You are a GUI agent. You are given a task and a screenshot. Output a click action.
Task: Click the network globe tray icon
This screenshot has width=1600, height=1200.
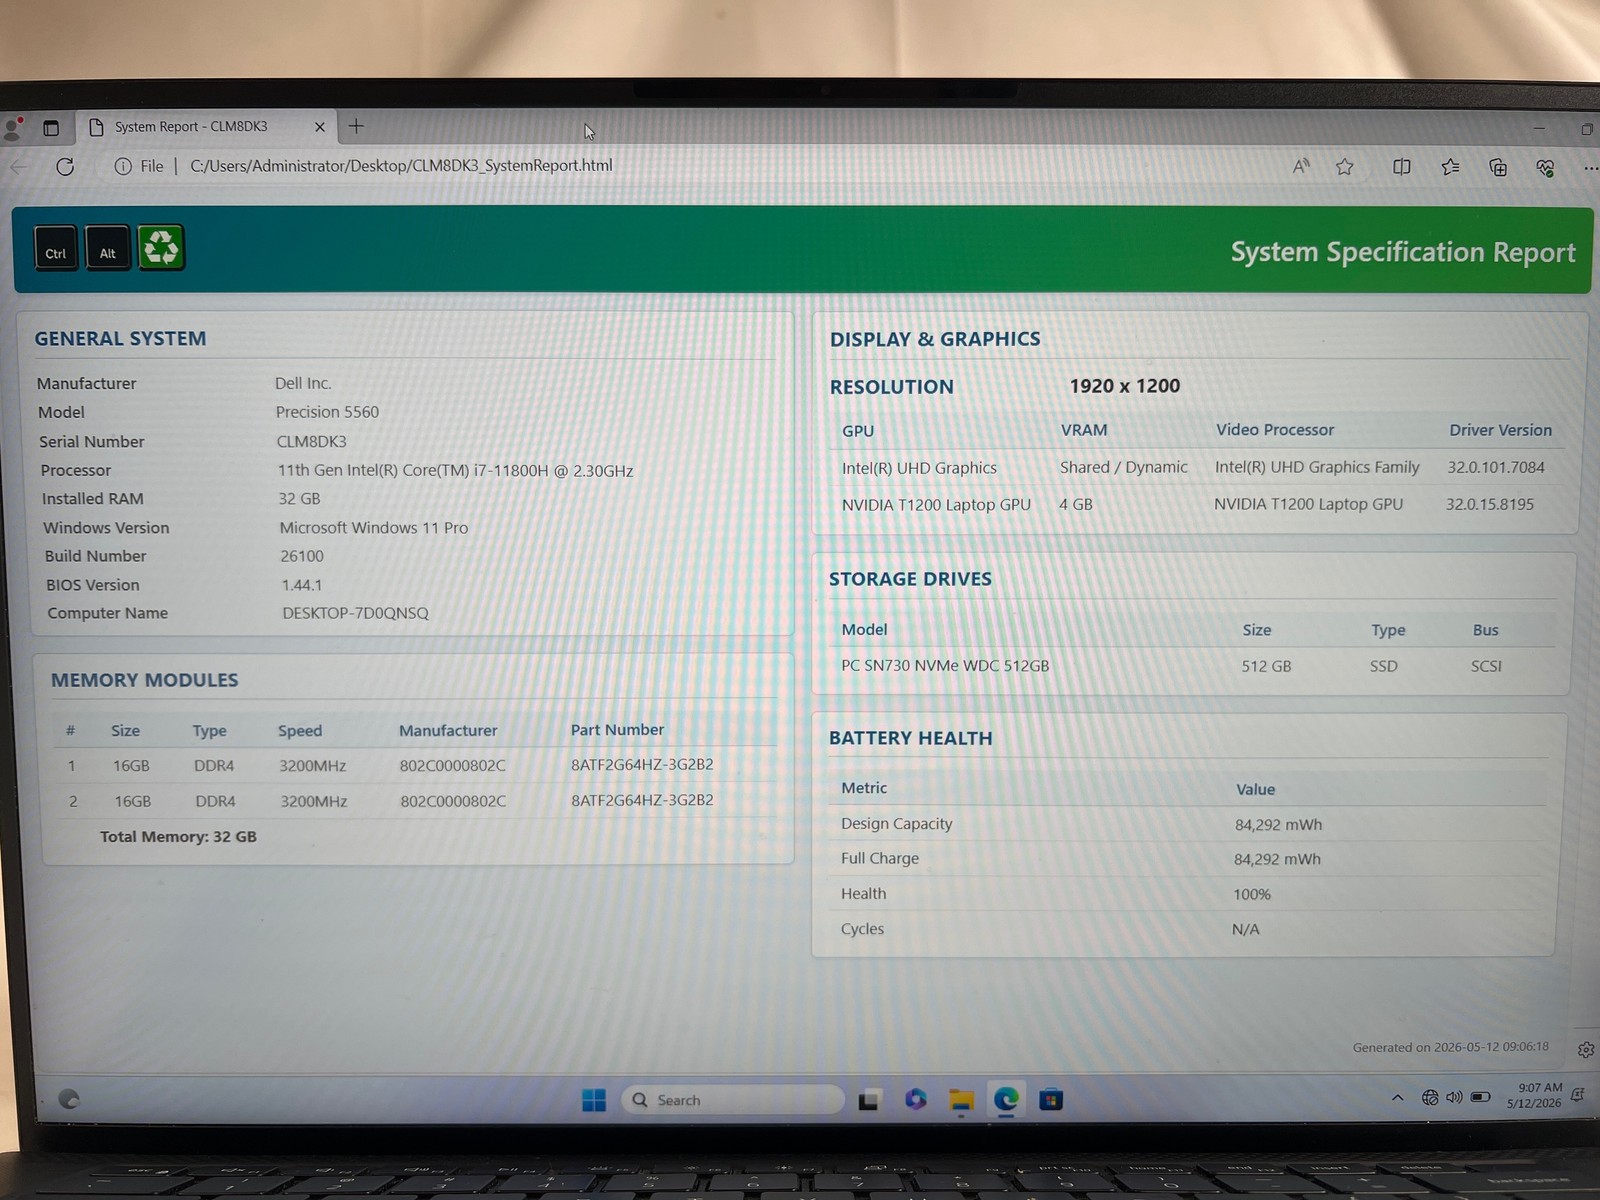tap(1430, 1098)
